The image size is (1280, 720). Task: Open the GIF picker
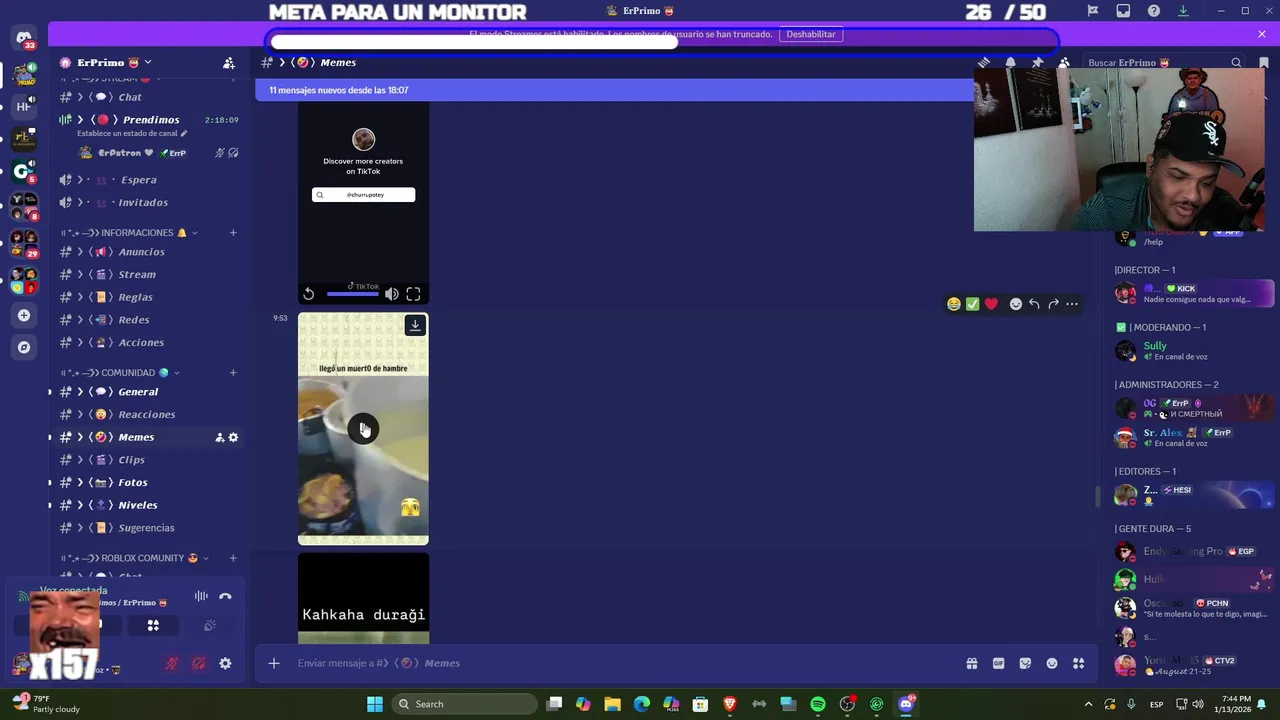(x=998, y=663)
